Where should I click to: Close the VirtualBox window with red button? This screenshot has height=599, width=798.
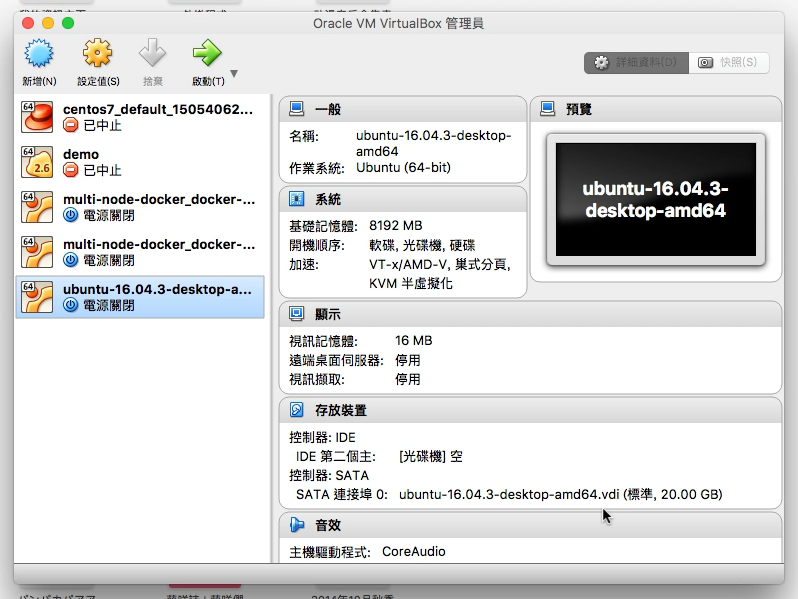[28, 23]
